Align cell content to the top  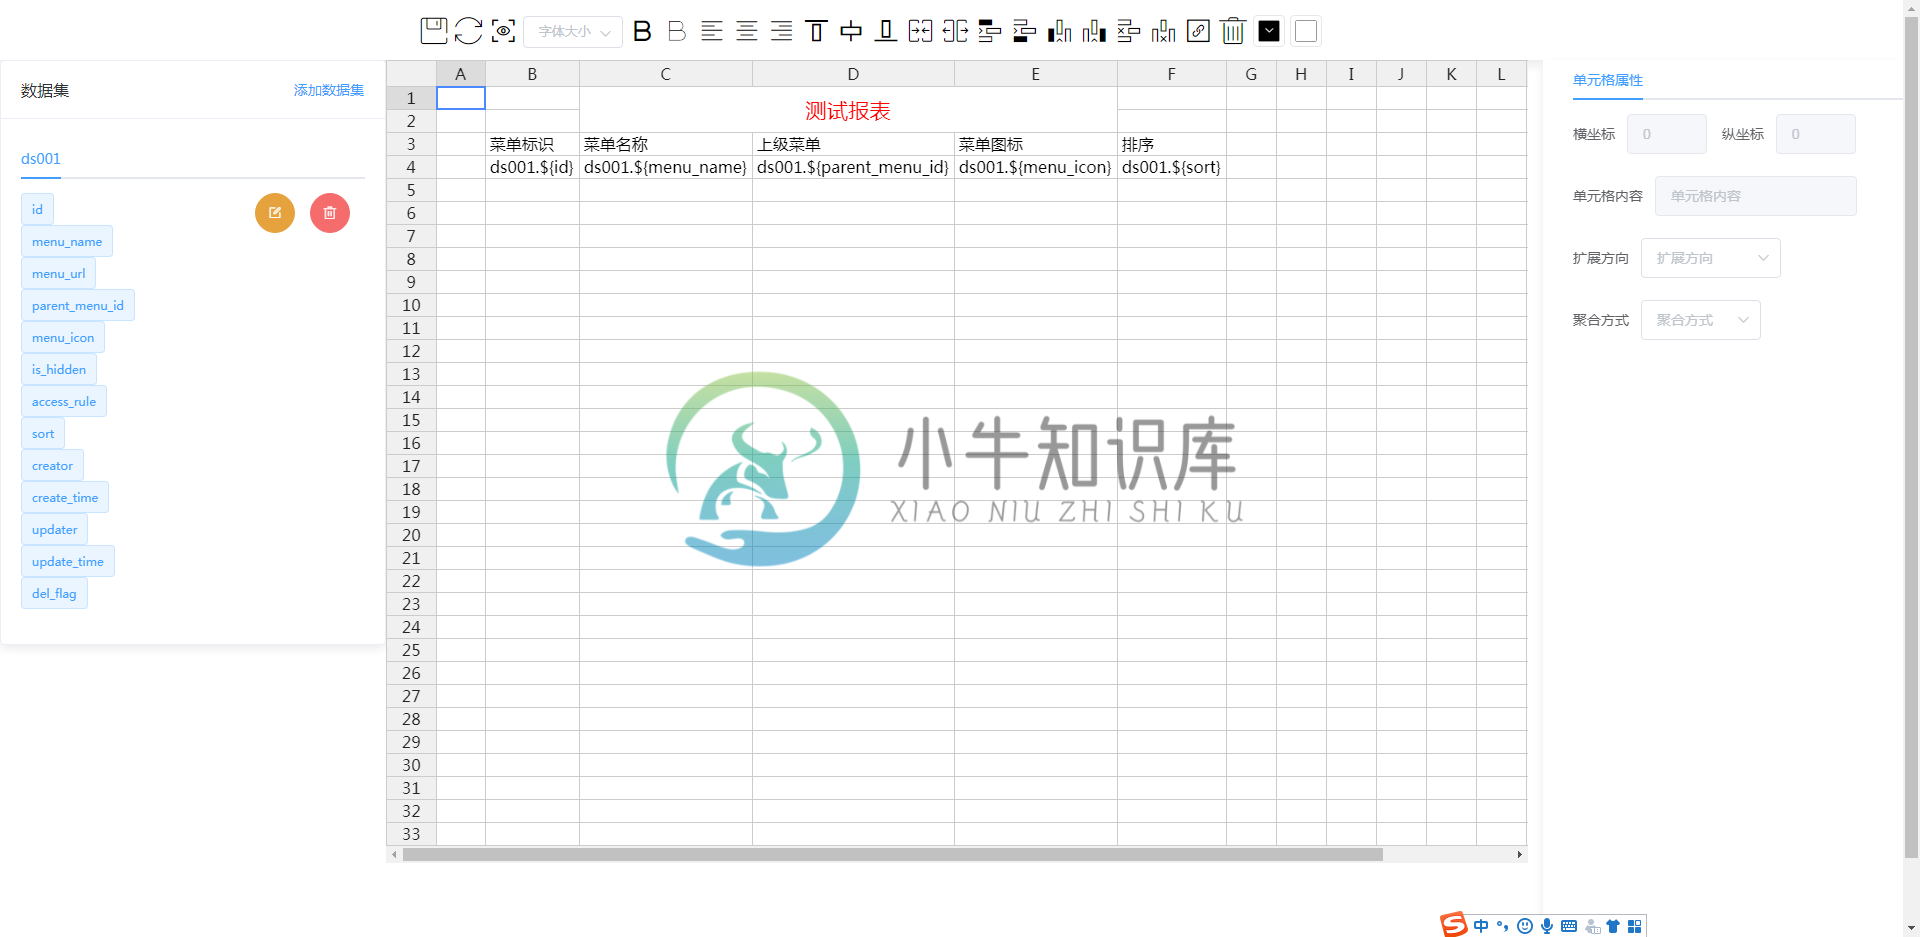(816, 31)
